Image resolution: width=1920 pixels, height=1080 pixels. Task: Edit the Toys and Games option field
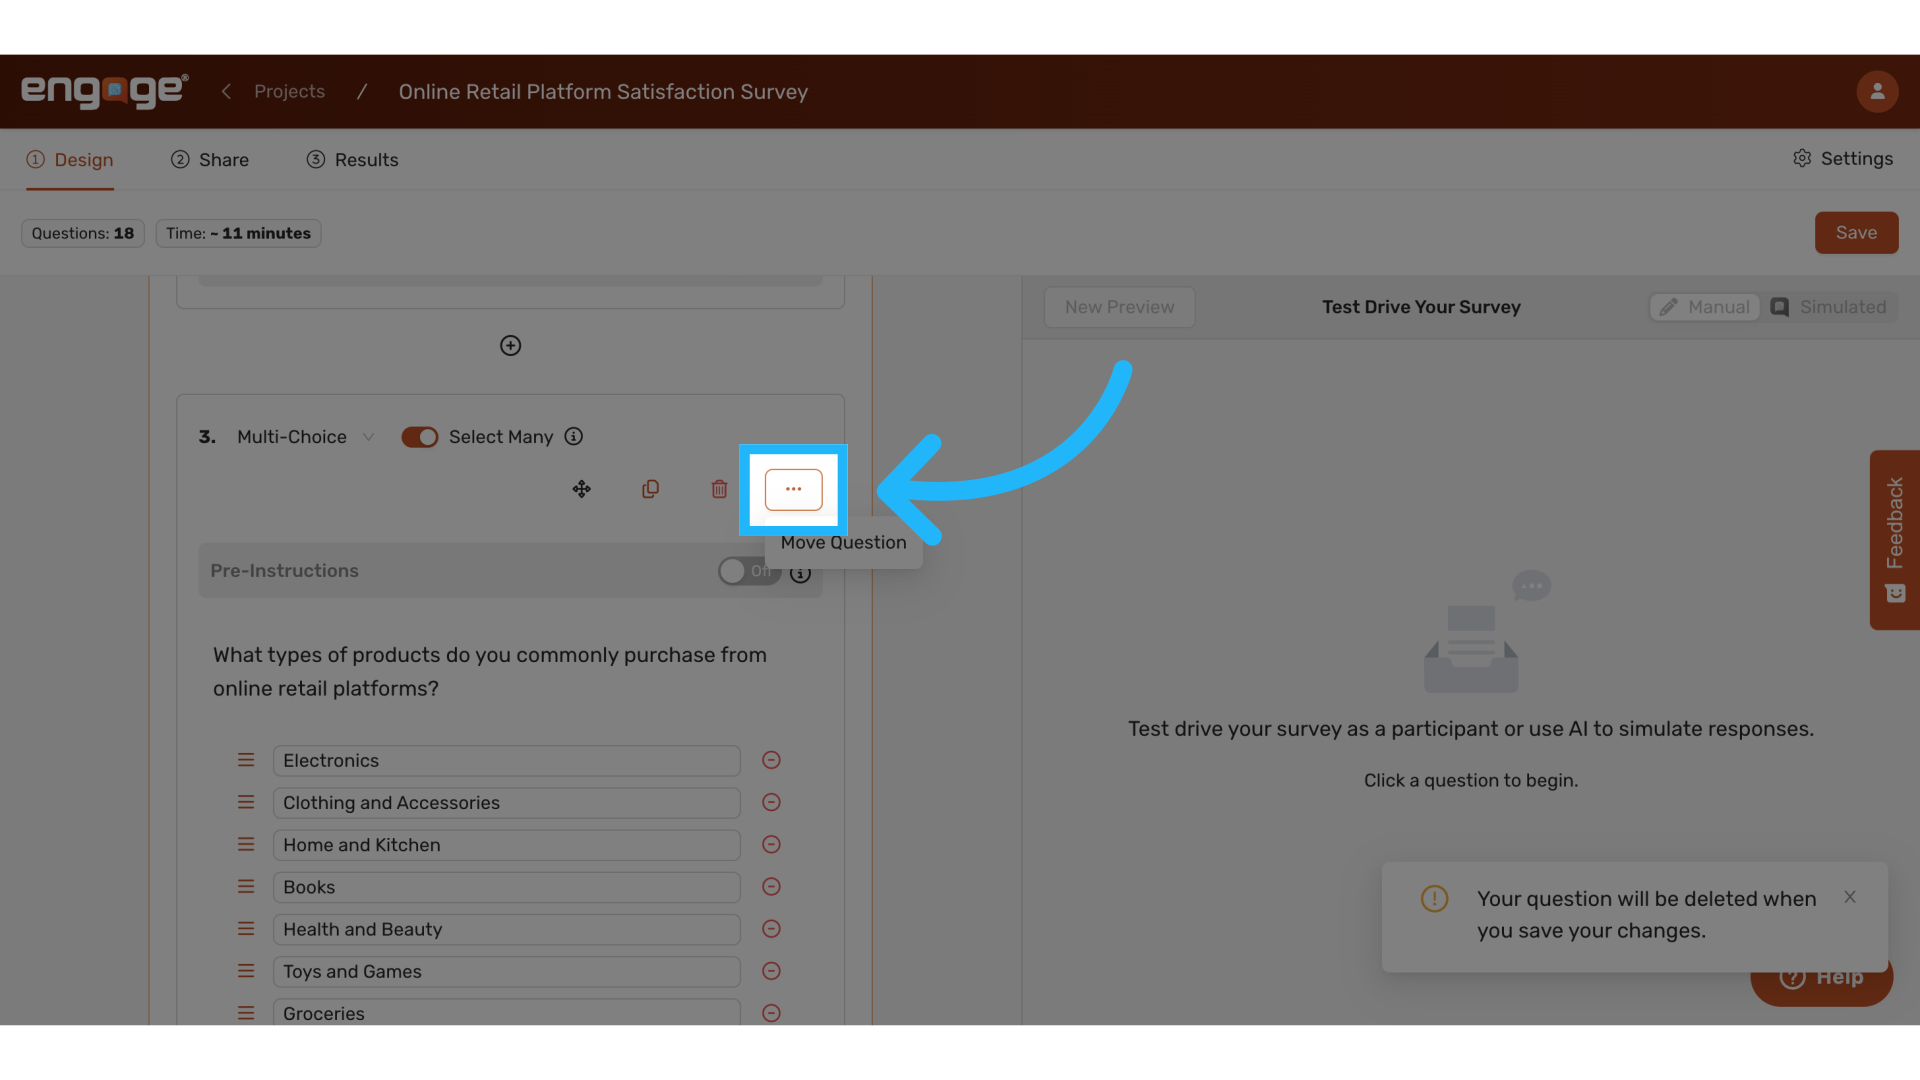pos(506,970)
